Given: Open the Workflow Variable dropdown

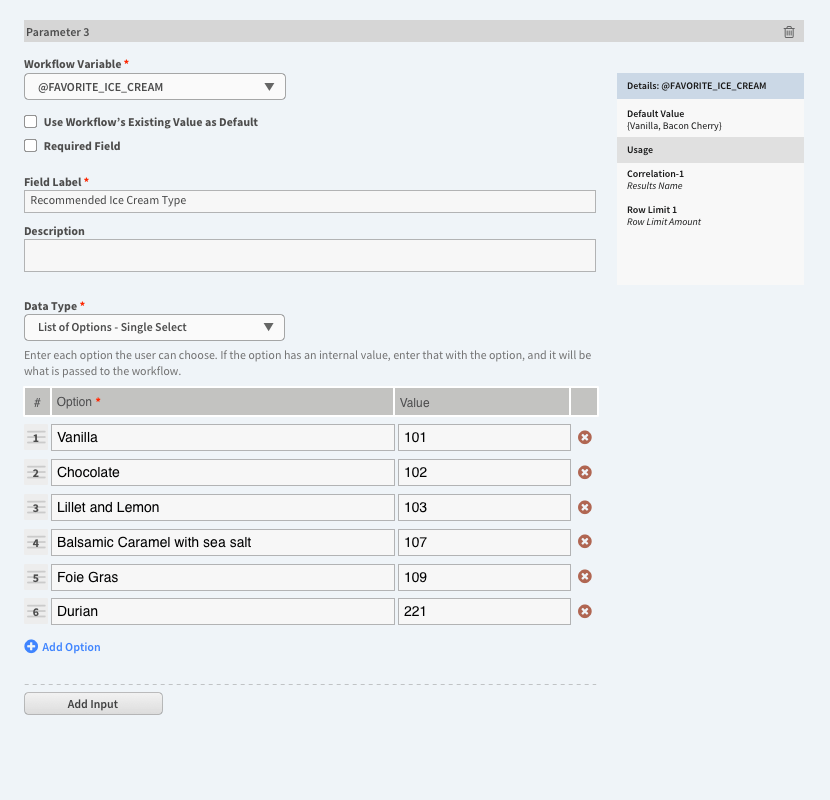Looking at the screenshot, I should pyautogui.click(x=155, y=87).
